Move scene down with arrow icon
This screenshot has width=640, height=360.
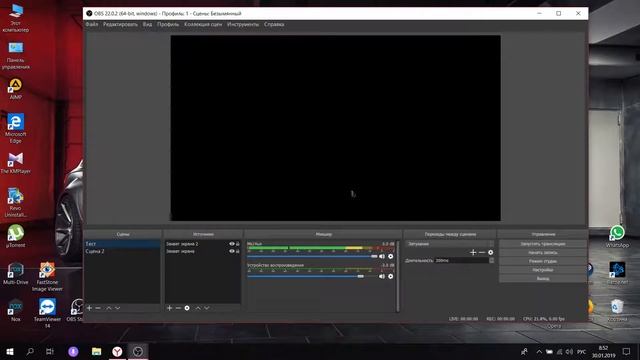pyautogui.click(x=118, y=308)
